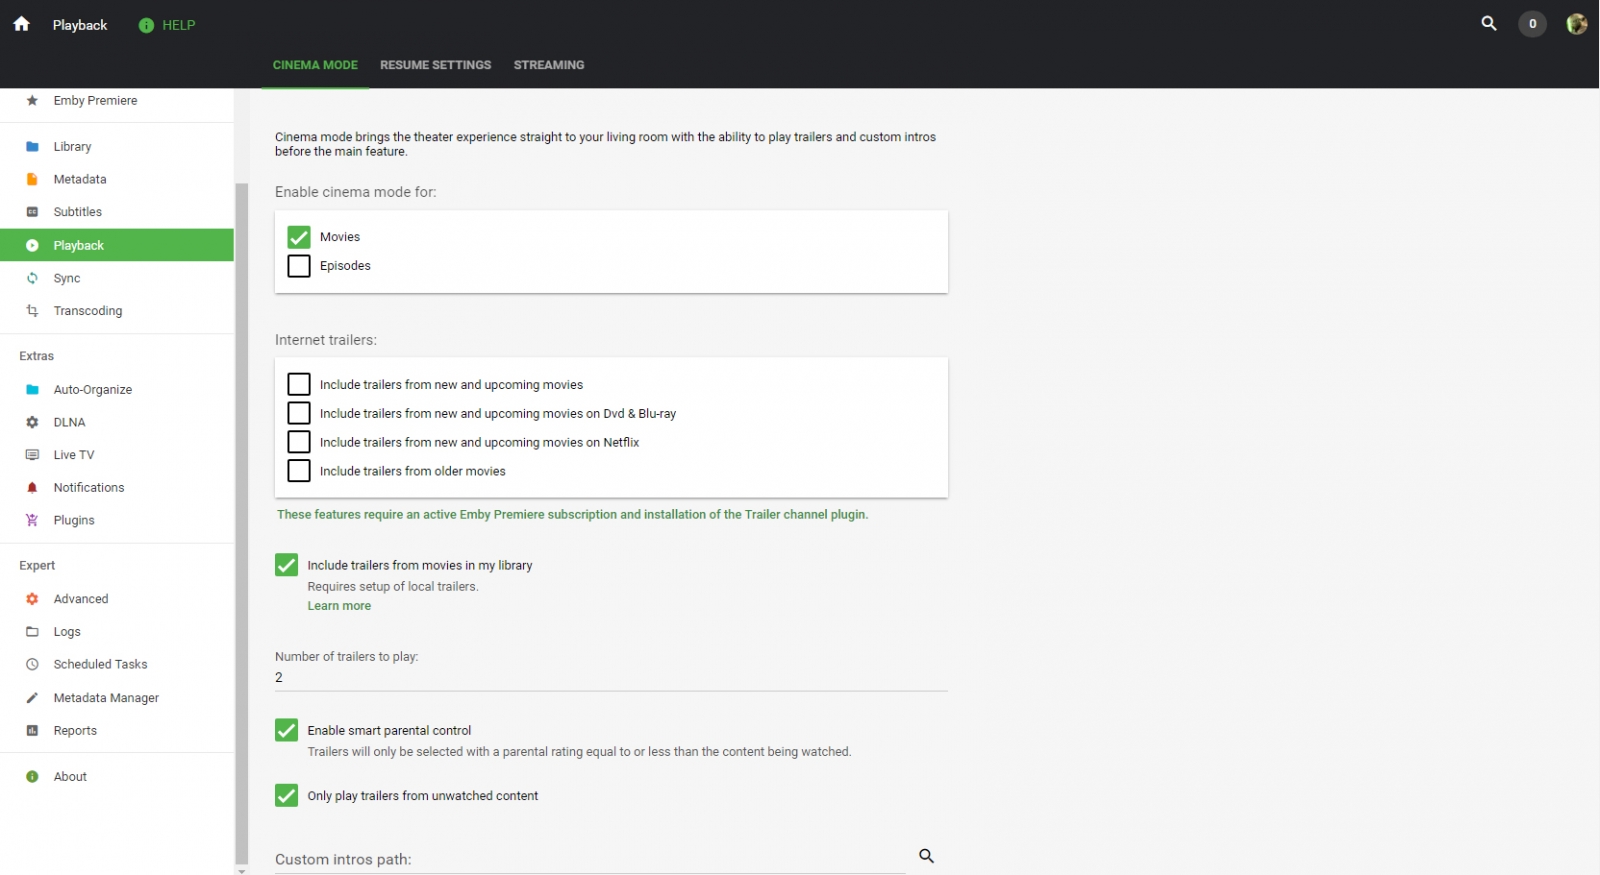Switch to the Resume Settings tab
This screenshot has width=1600, height=875.
(435, 65)
